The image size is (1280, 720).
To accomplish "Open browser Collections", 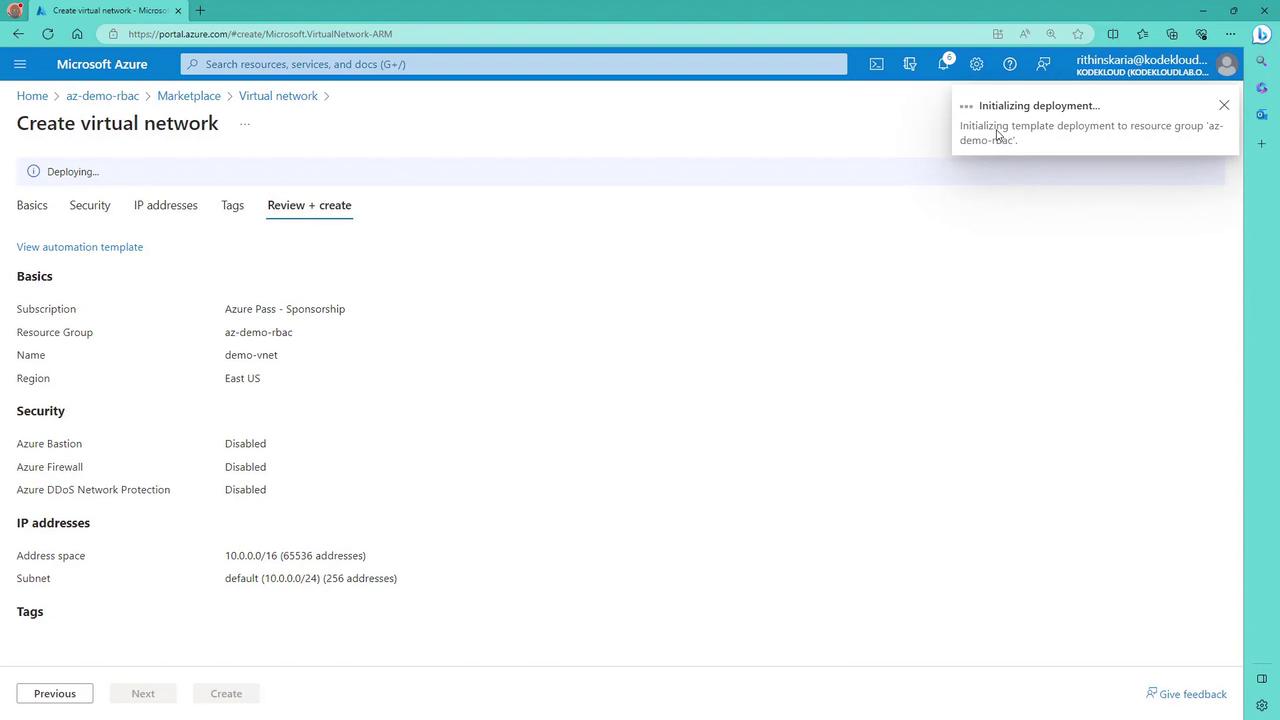I will (1172, 34).
